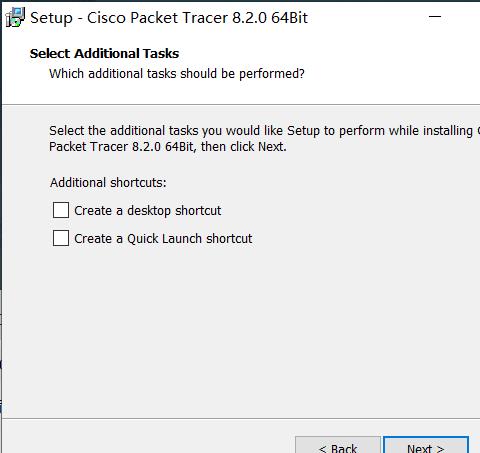Minimize the Packet Tracer setup window
The image size is (480, 453).
coord(435,16)
